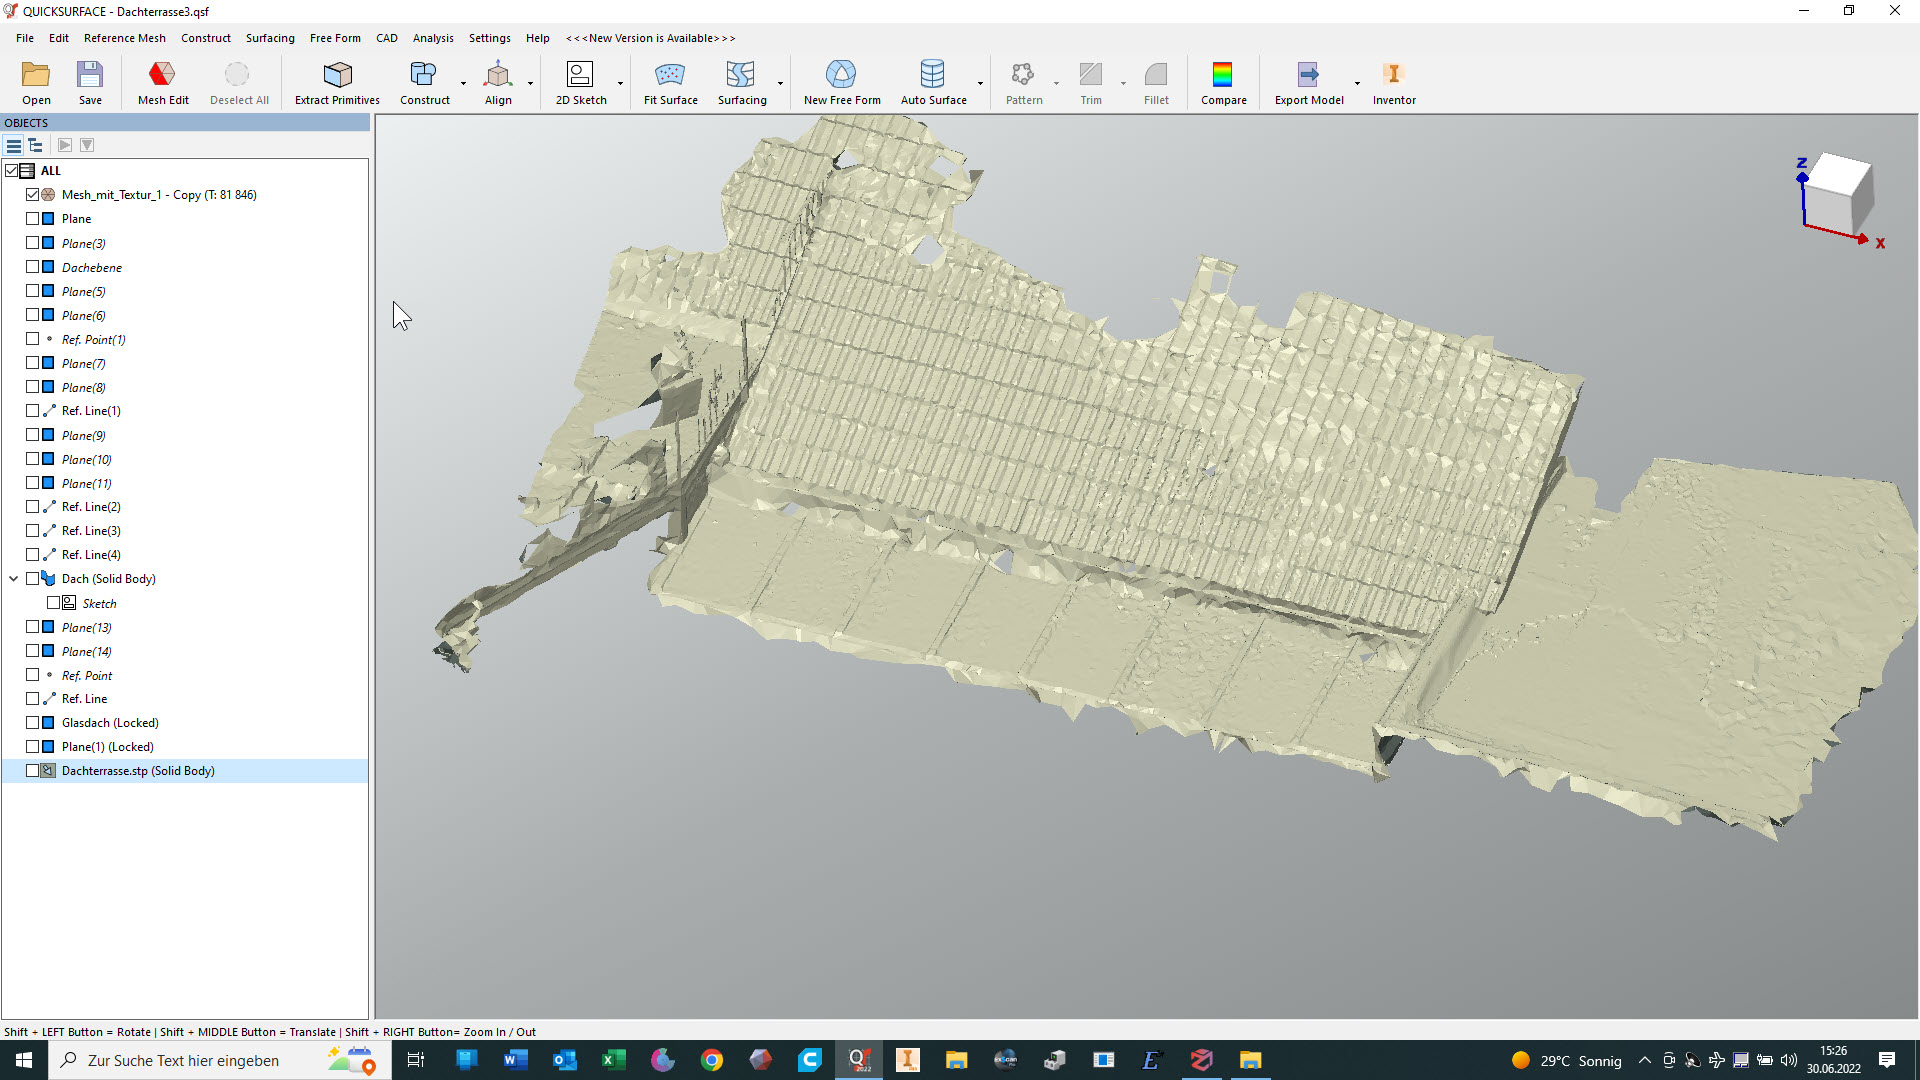This screenshot has width=1920, height=1080.
Task: Check the Dachterrasse.stp Solid Body checkbox
Action: click(x=33, y=771)
